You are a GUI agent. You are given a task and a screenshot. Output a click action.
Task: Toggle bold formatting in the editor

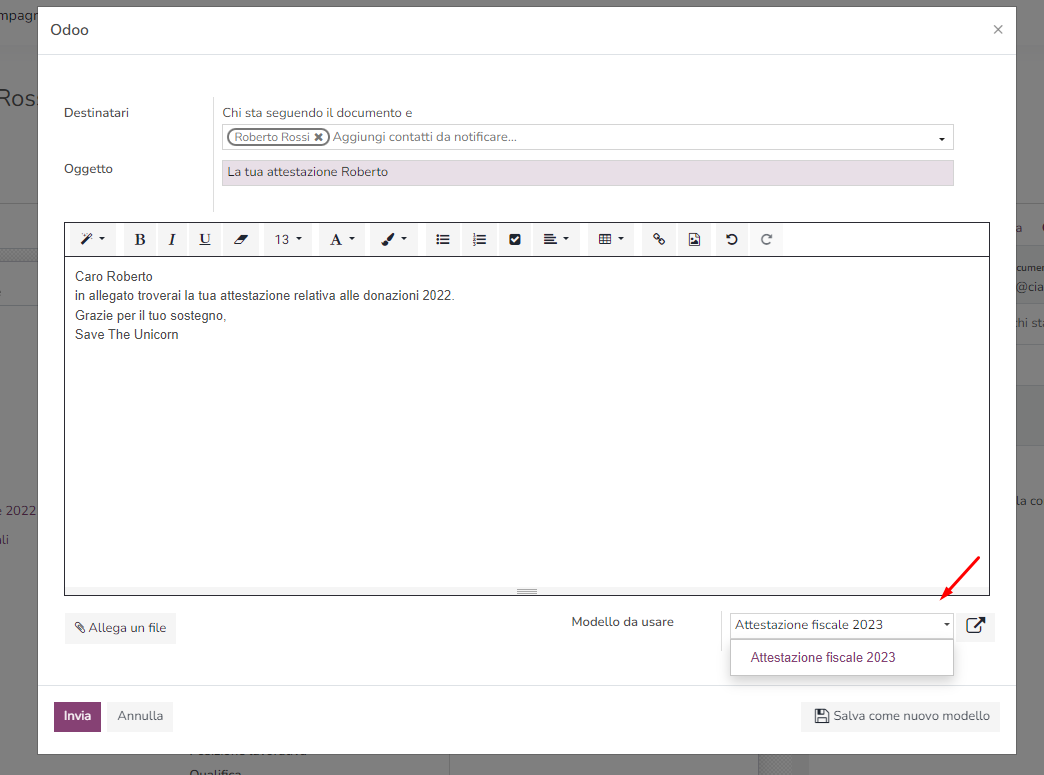tap(139, 239)
